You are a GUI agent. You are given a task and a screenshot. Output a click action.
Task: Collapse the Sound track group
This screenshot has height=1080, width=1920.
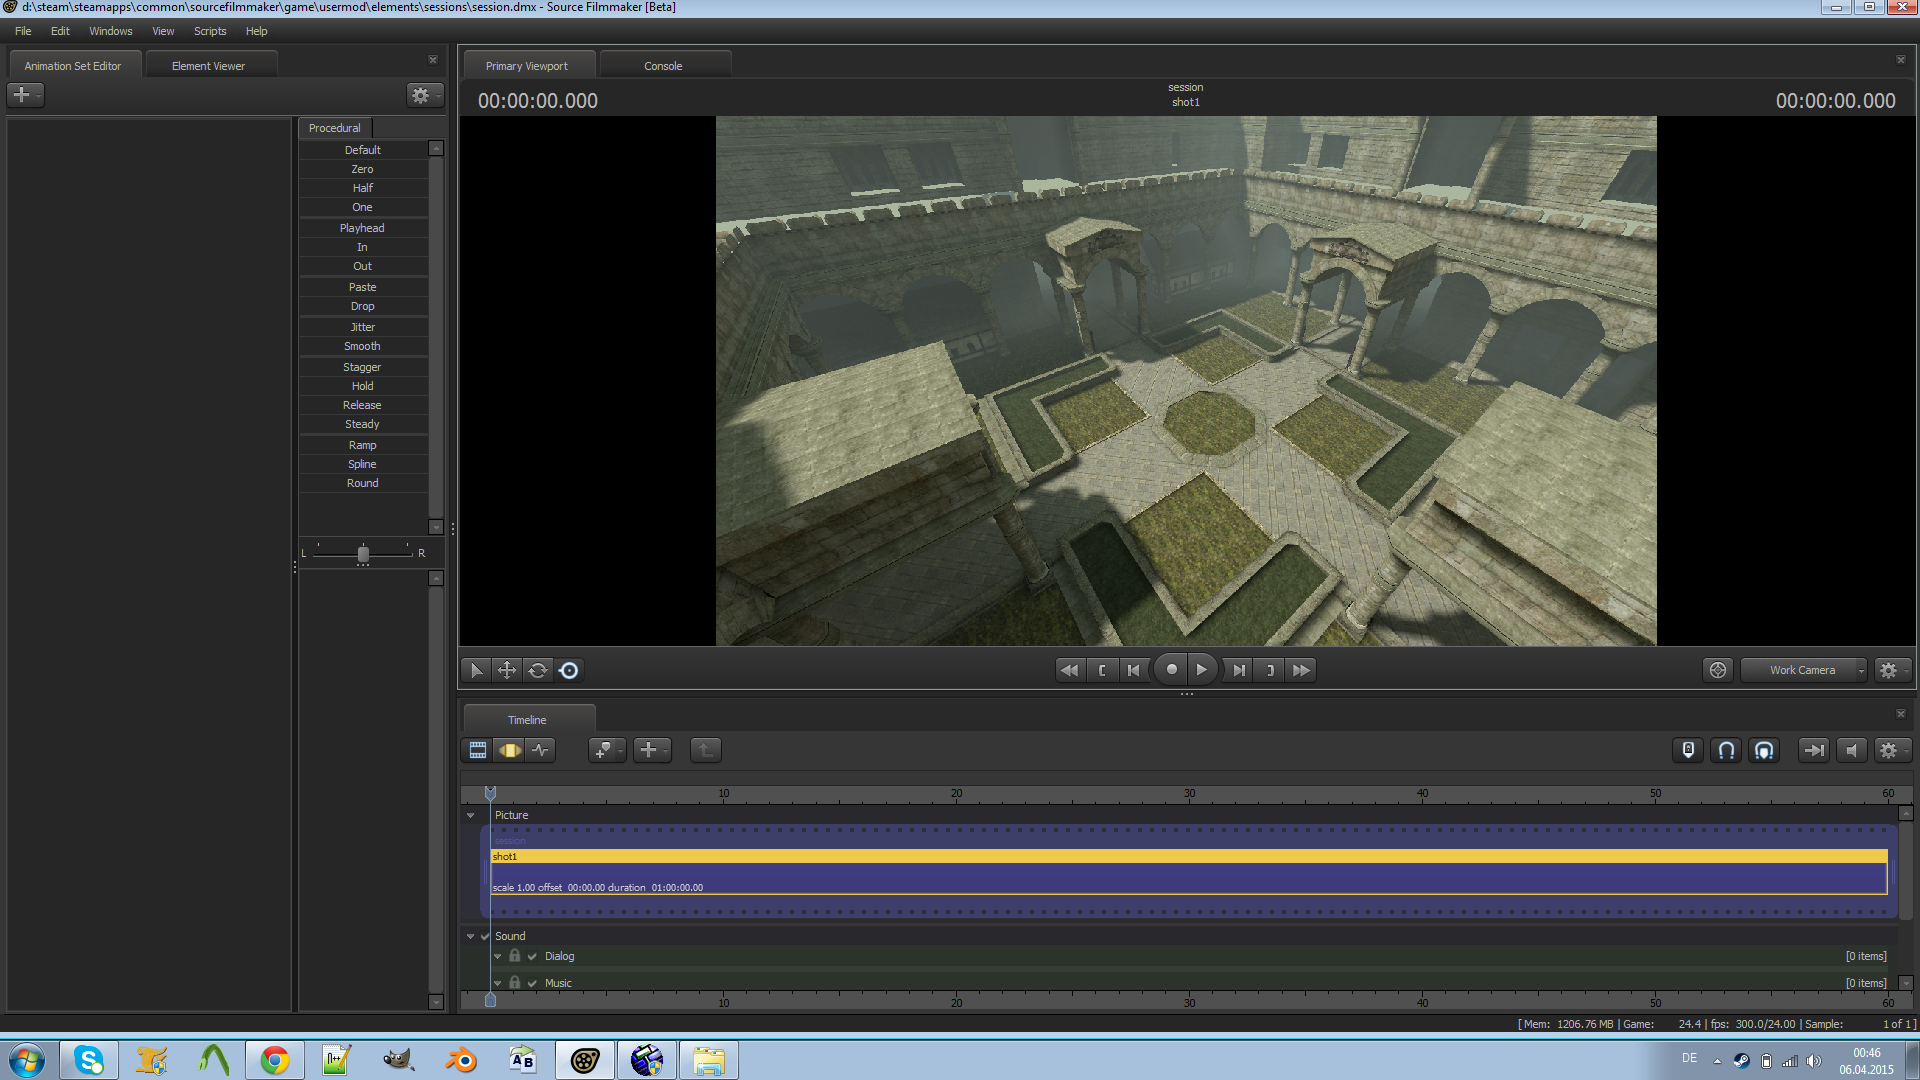pyautogui.click(x=471, y=936)
